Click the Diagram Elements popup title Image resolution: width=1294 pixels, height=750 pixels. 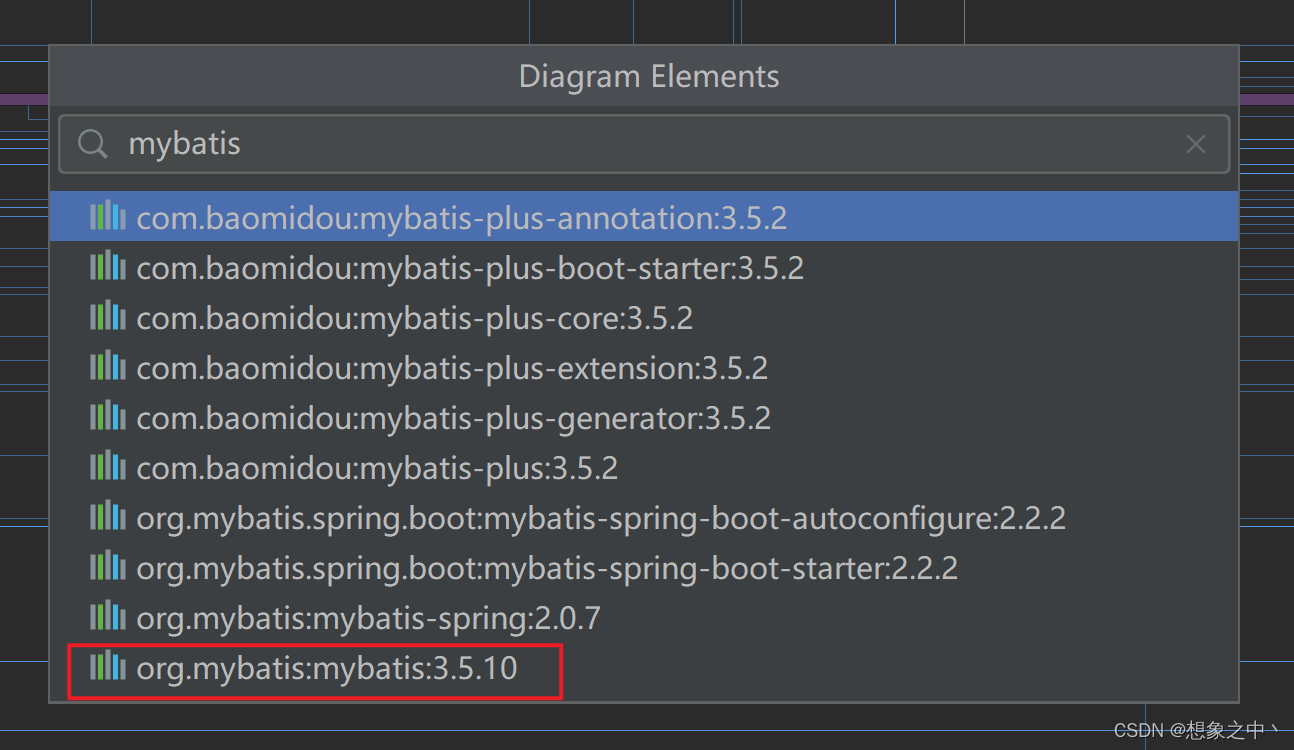649,77
